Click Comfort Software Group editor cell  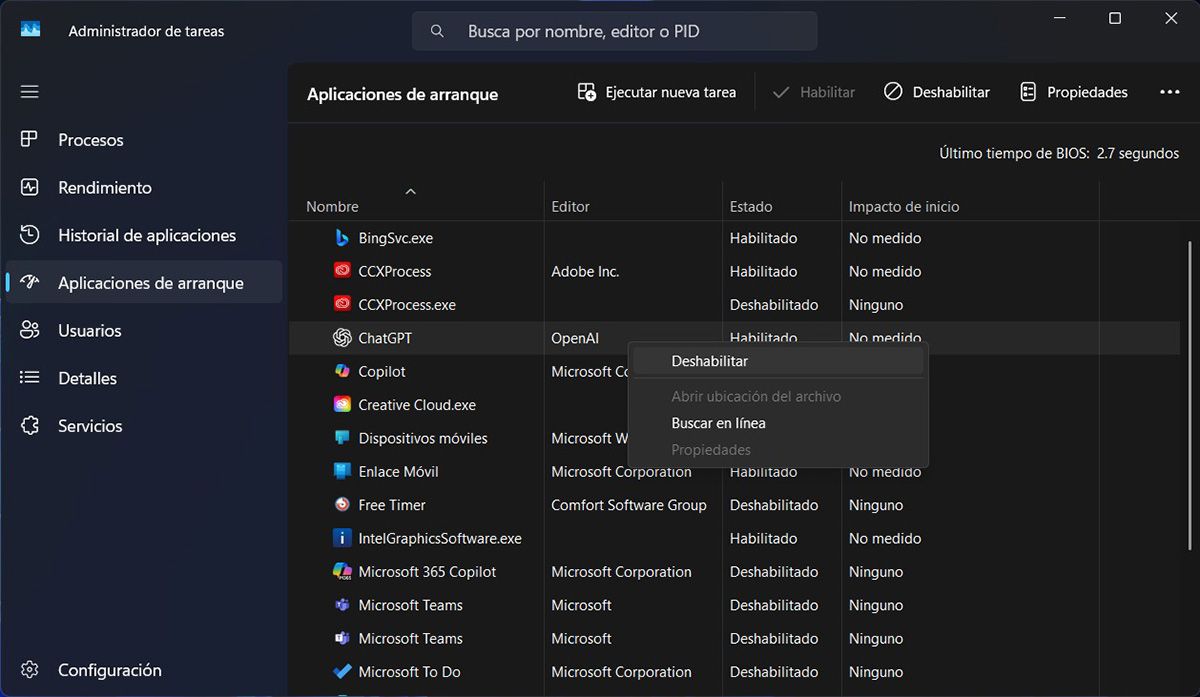(629, 505)
